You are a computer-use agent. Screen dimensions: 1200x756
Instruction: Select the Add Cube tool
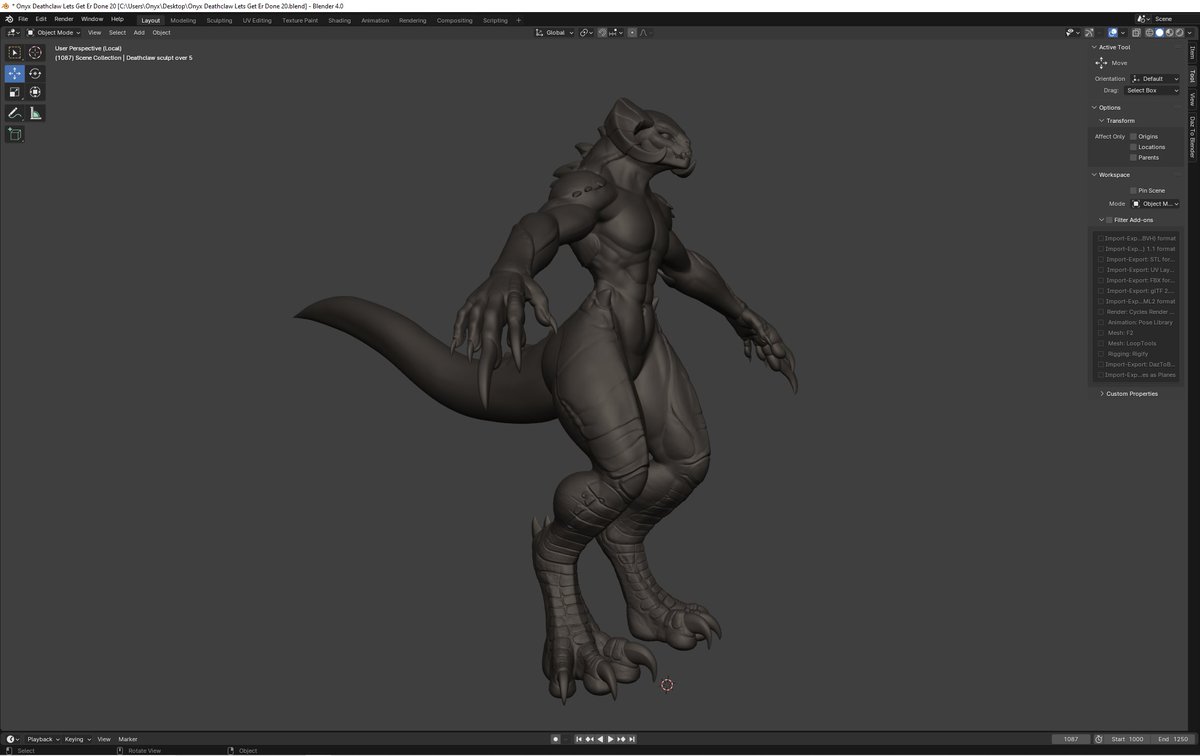pyautogui.click(x=15, y=134)
